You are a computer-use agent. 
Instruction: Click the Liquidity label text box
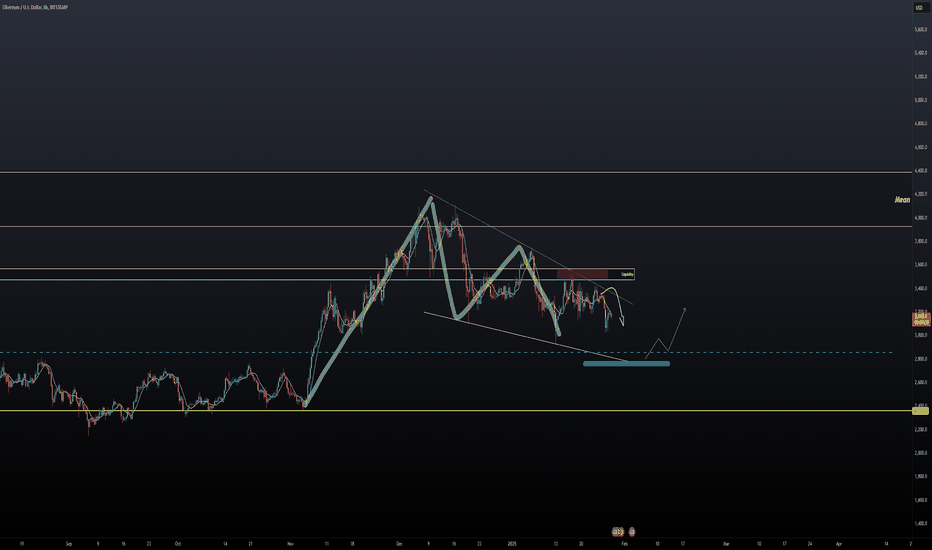tap(627, 274)
